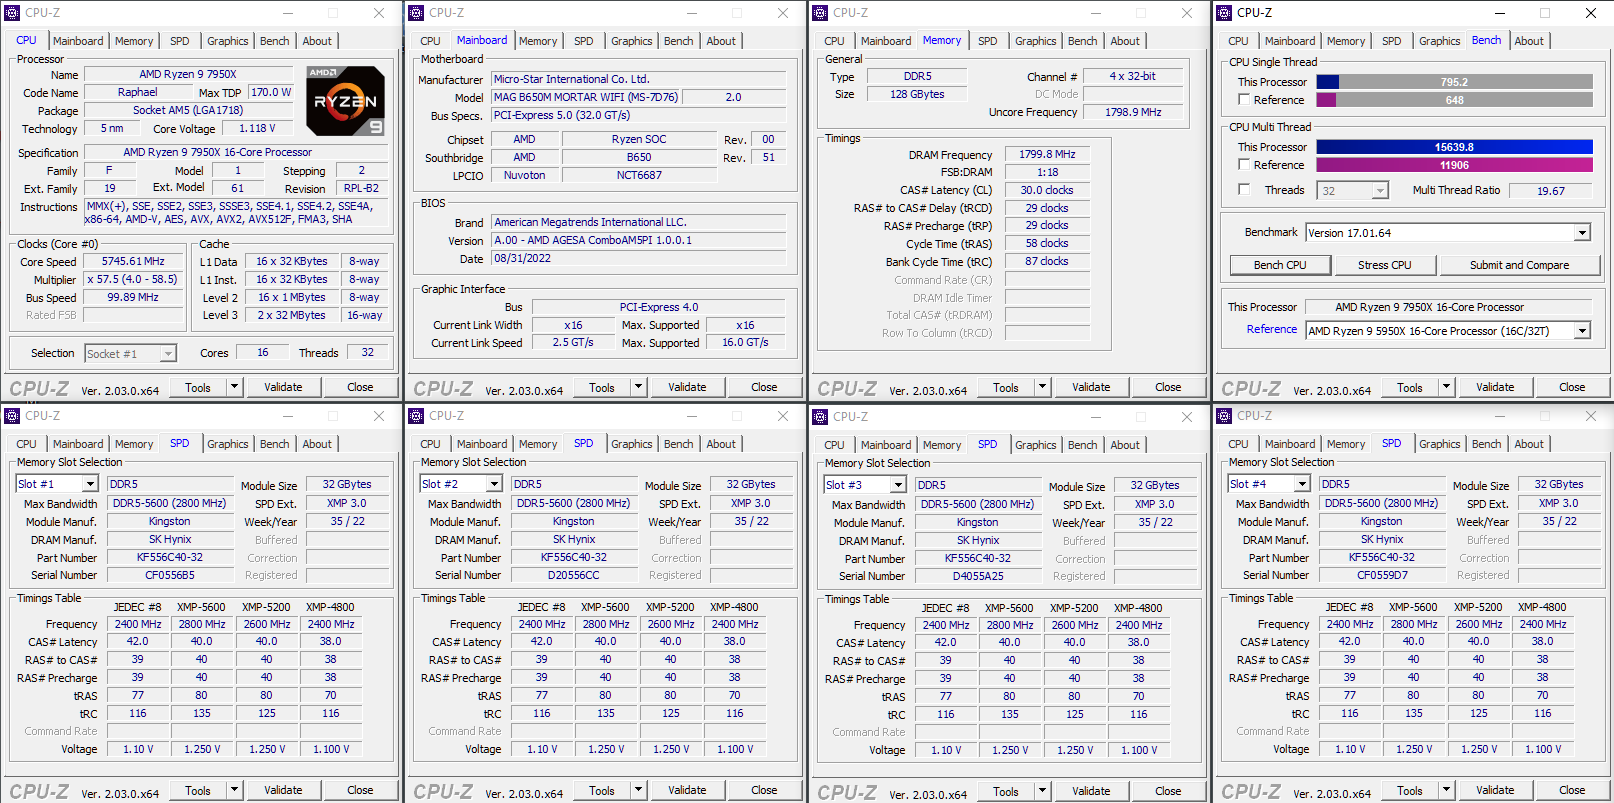Switch to the CPU tab in the Bench window
Image resolution: width=1614 pixels, height=803 pixels.
coord(1239,41)
